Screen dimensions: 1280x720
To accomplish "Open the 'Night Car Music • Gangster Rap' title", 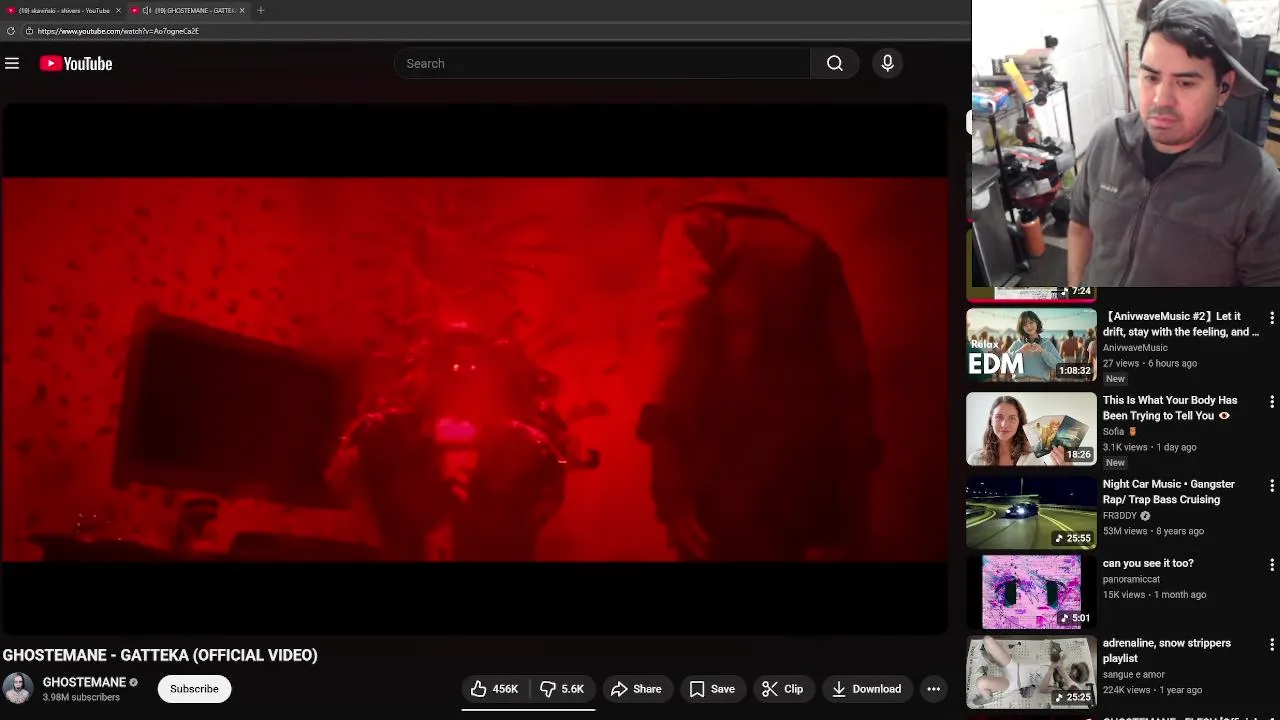I will pyautogui.click(x=1169, y=492).
